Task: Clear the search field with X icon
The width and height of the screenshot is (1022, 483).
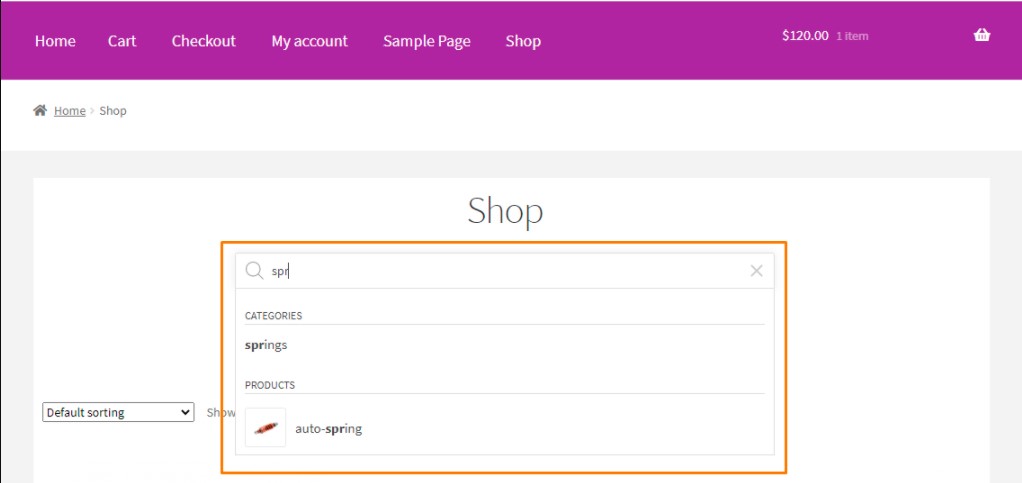Action: click(x=756, y=271)
